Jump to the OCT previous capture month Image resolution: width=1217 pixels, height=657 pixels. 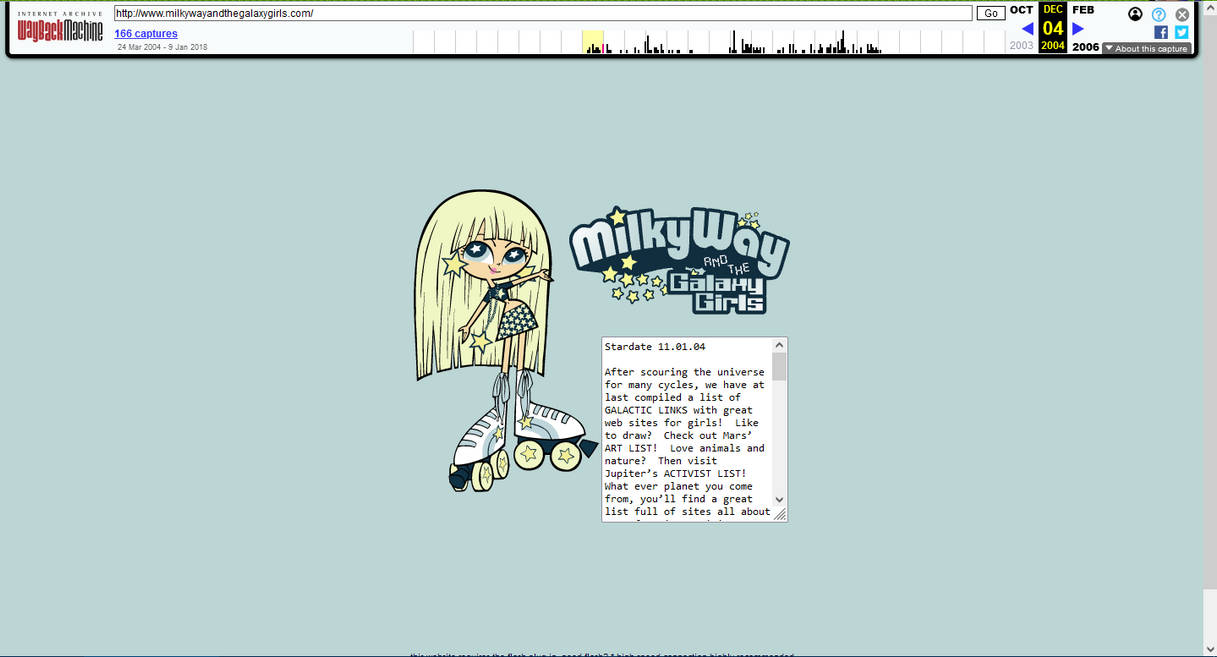click(x=1021, y=10)
